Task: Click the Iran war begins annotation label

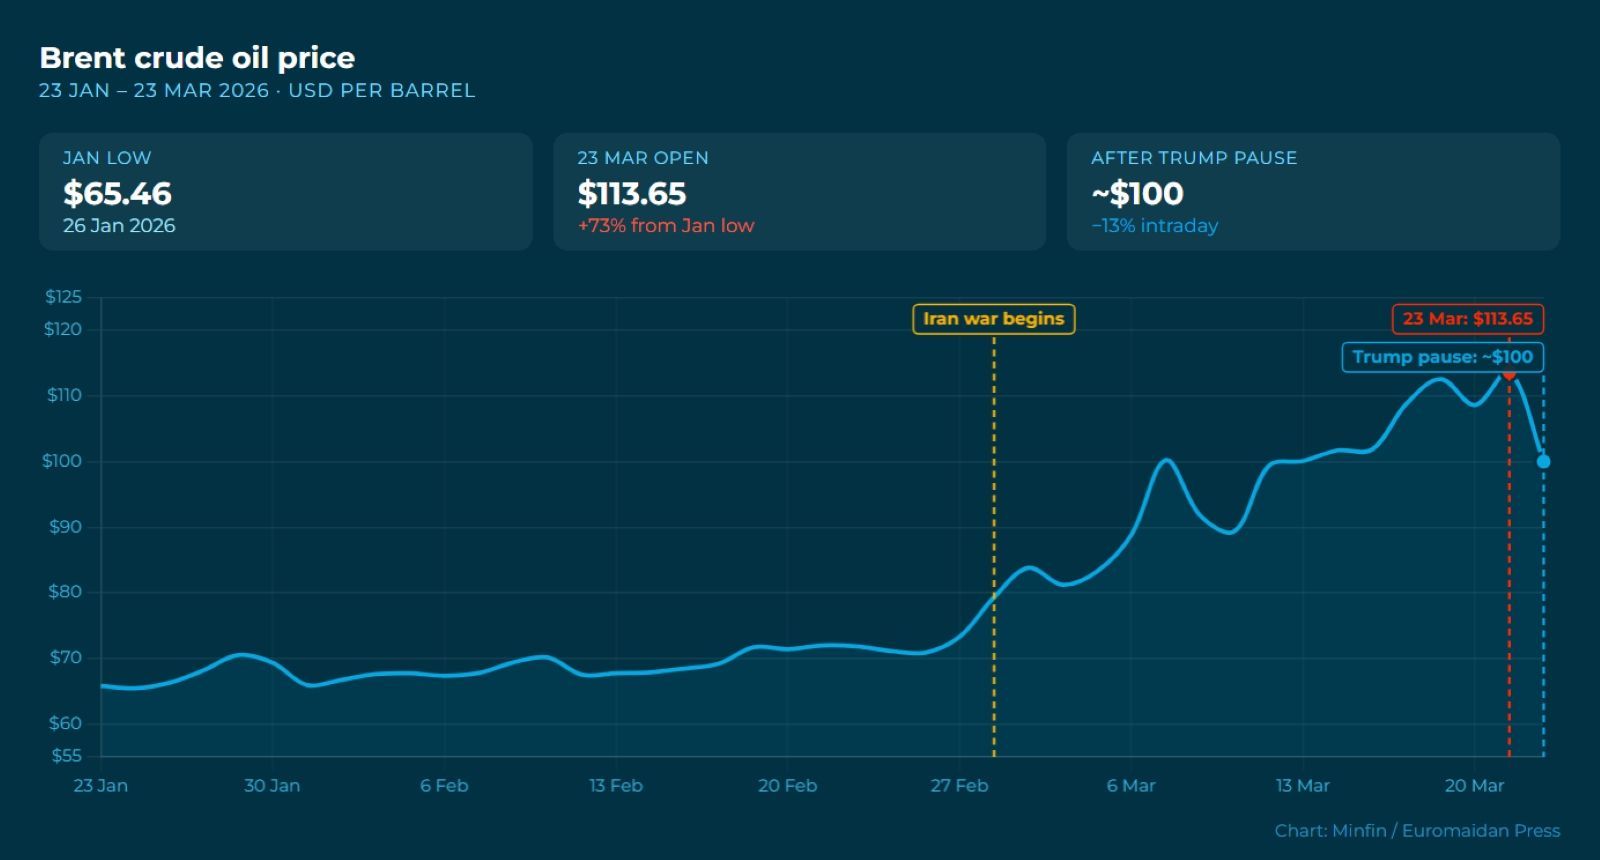Action: (993, 319)
